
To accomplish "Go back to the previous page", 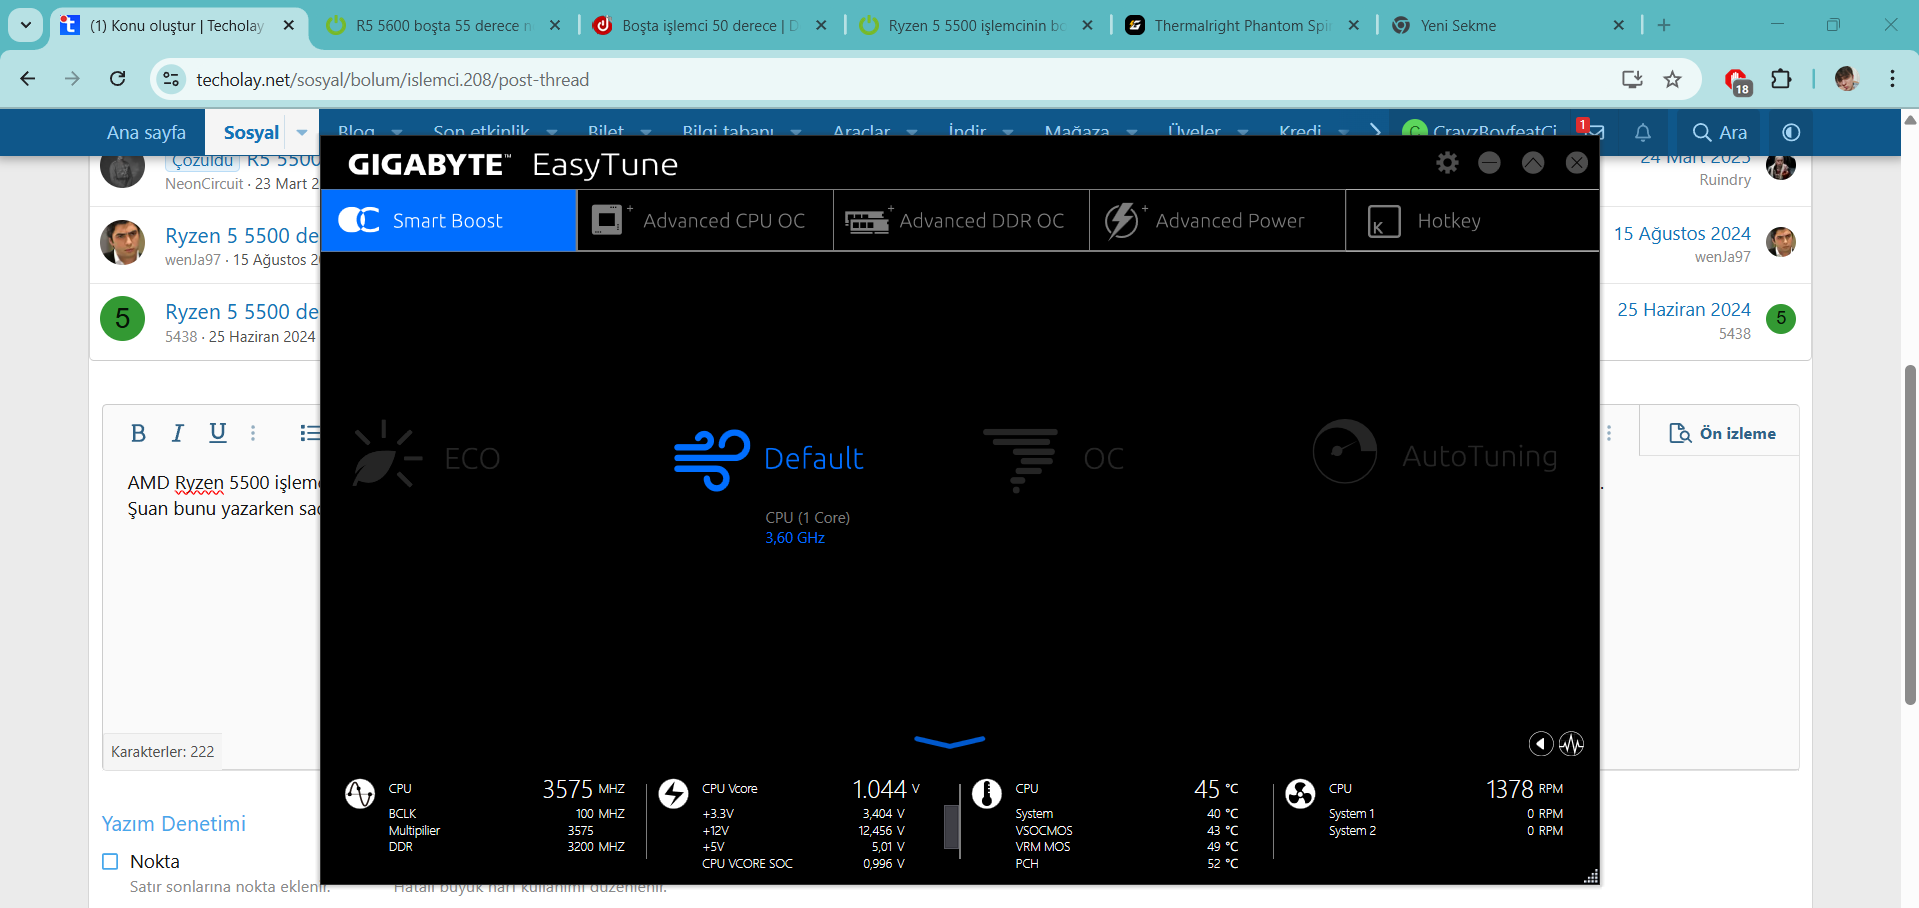I will click(x=28, y=79).
